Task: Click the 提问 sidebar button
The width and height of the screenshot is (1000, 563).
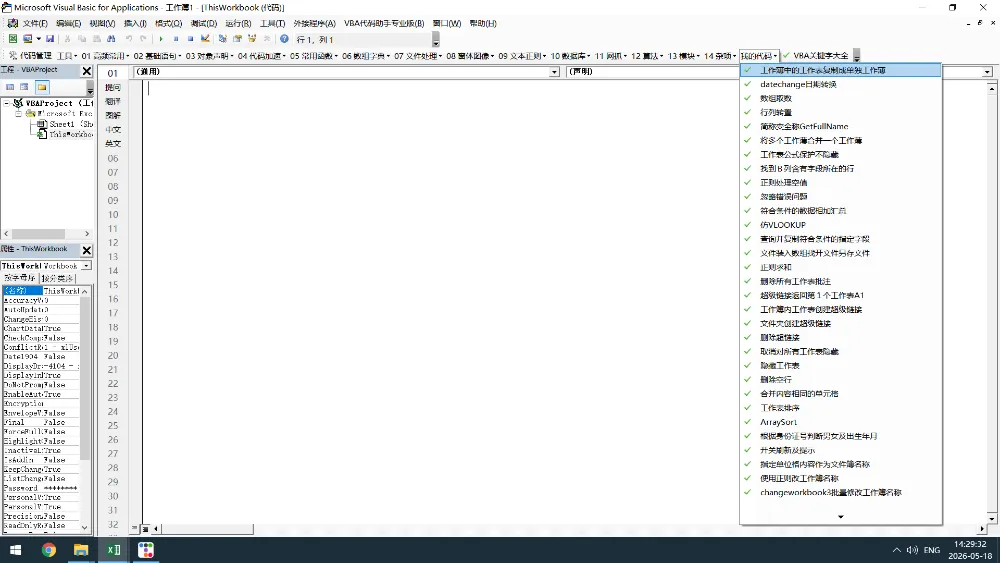Action: point(113,87)
